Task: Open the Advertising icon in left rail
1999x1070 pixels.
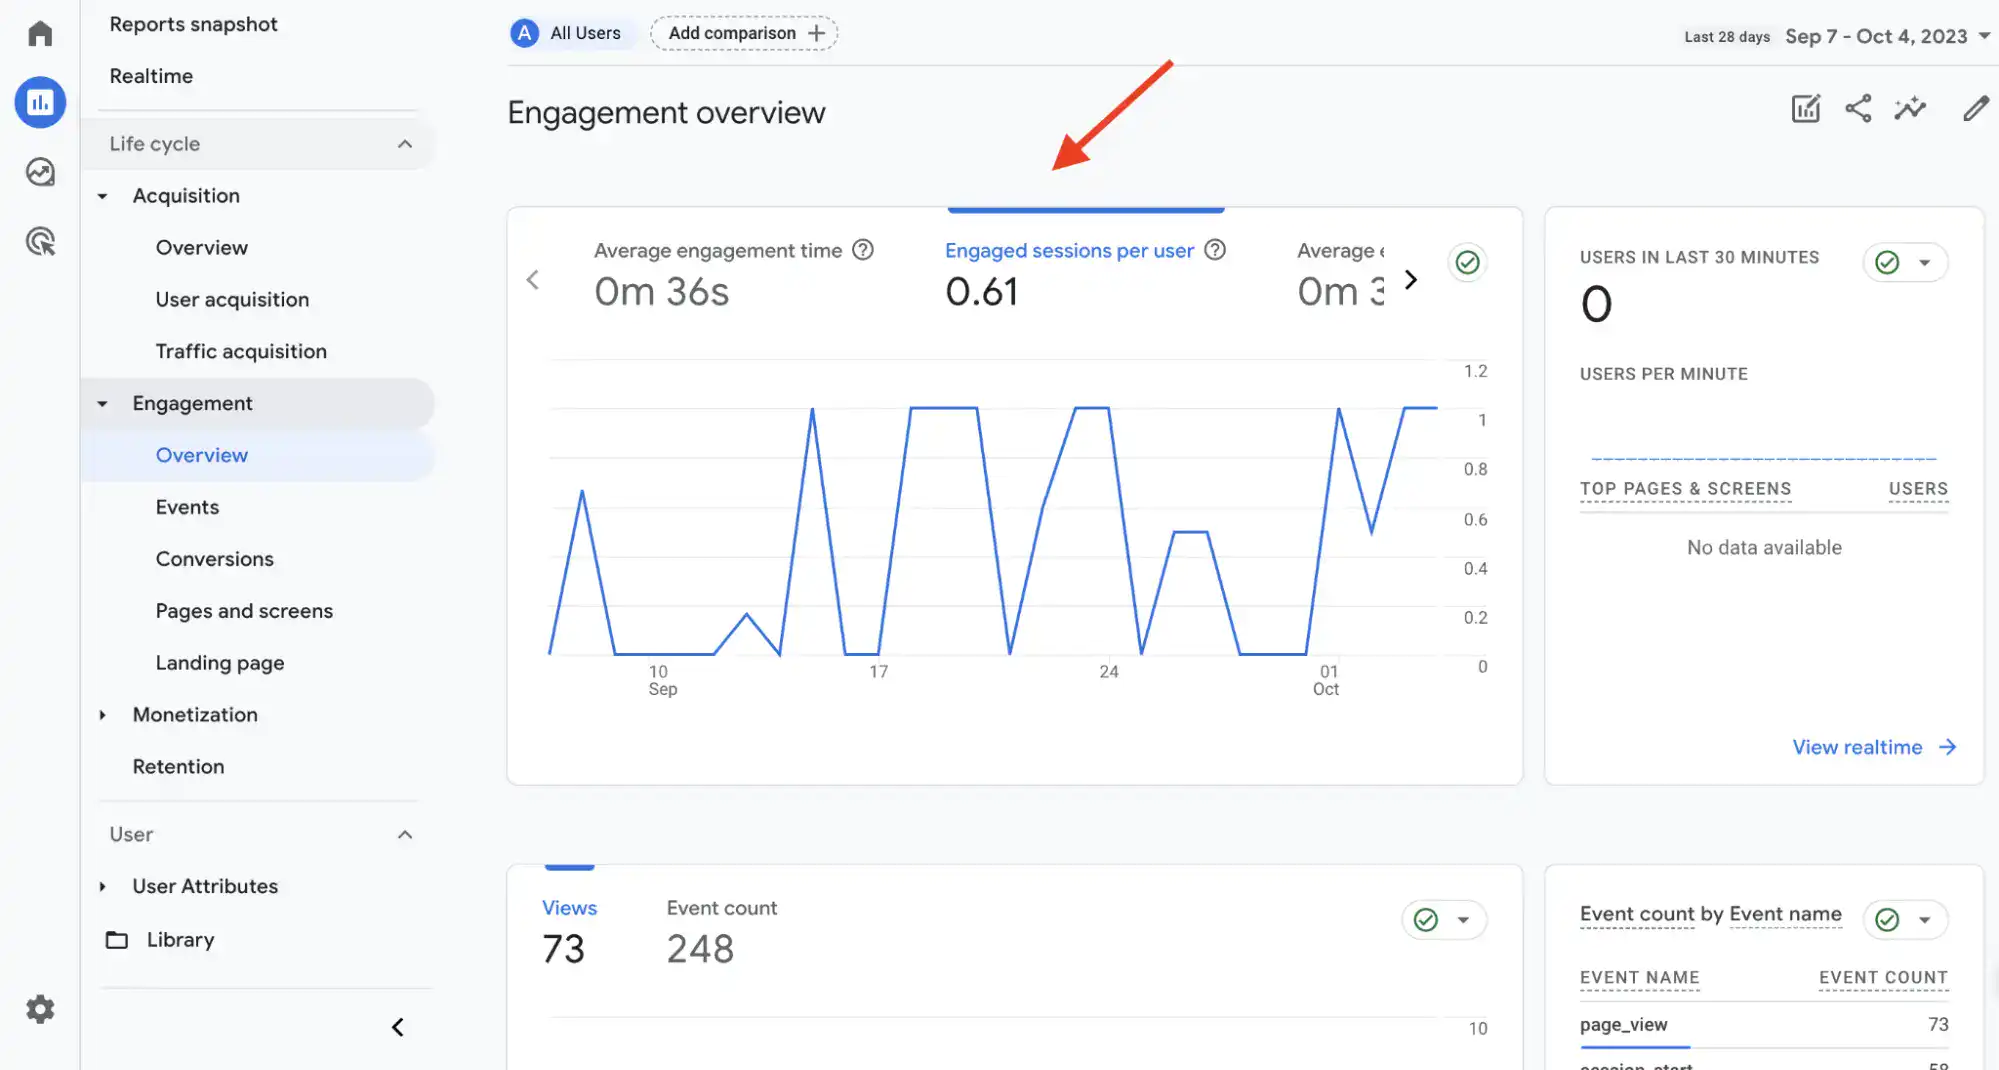Action: tap(40, 241)
